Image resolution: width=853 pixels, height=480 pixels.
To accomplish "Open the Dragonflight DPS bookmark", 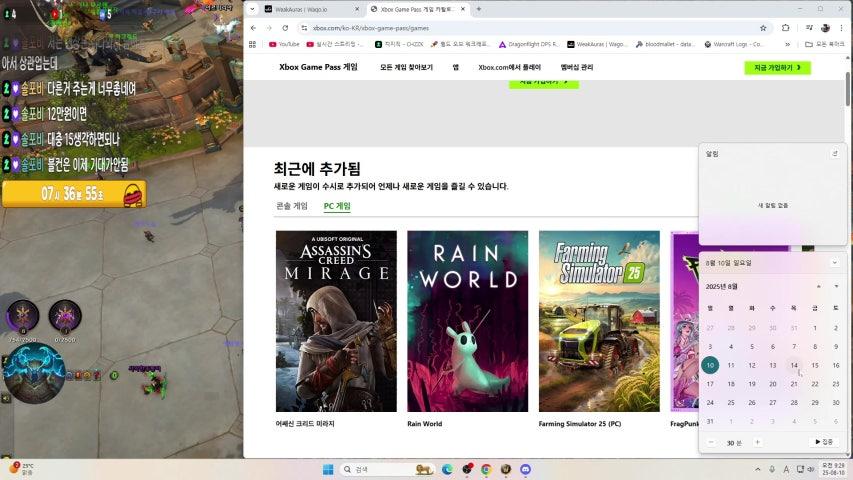I will [529, 44].
